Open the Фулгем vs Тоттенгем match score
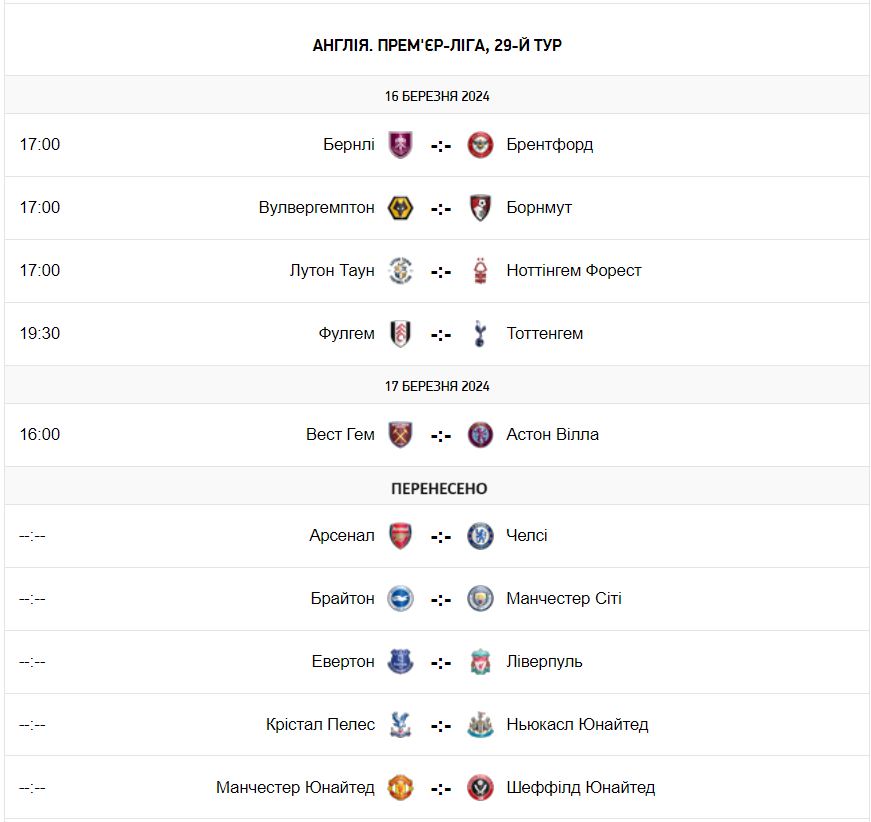Viewport: 871px width, 822px height. point(441,335)
